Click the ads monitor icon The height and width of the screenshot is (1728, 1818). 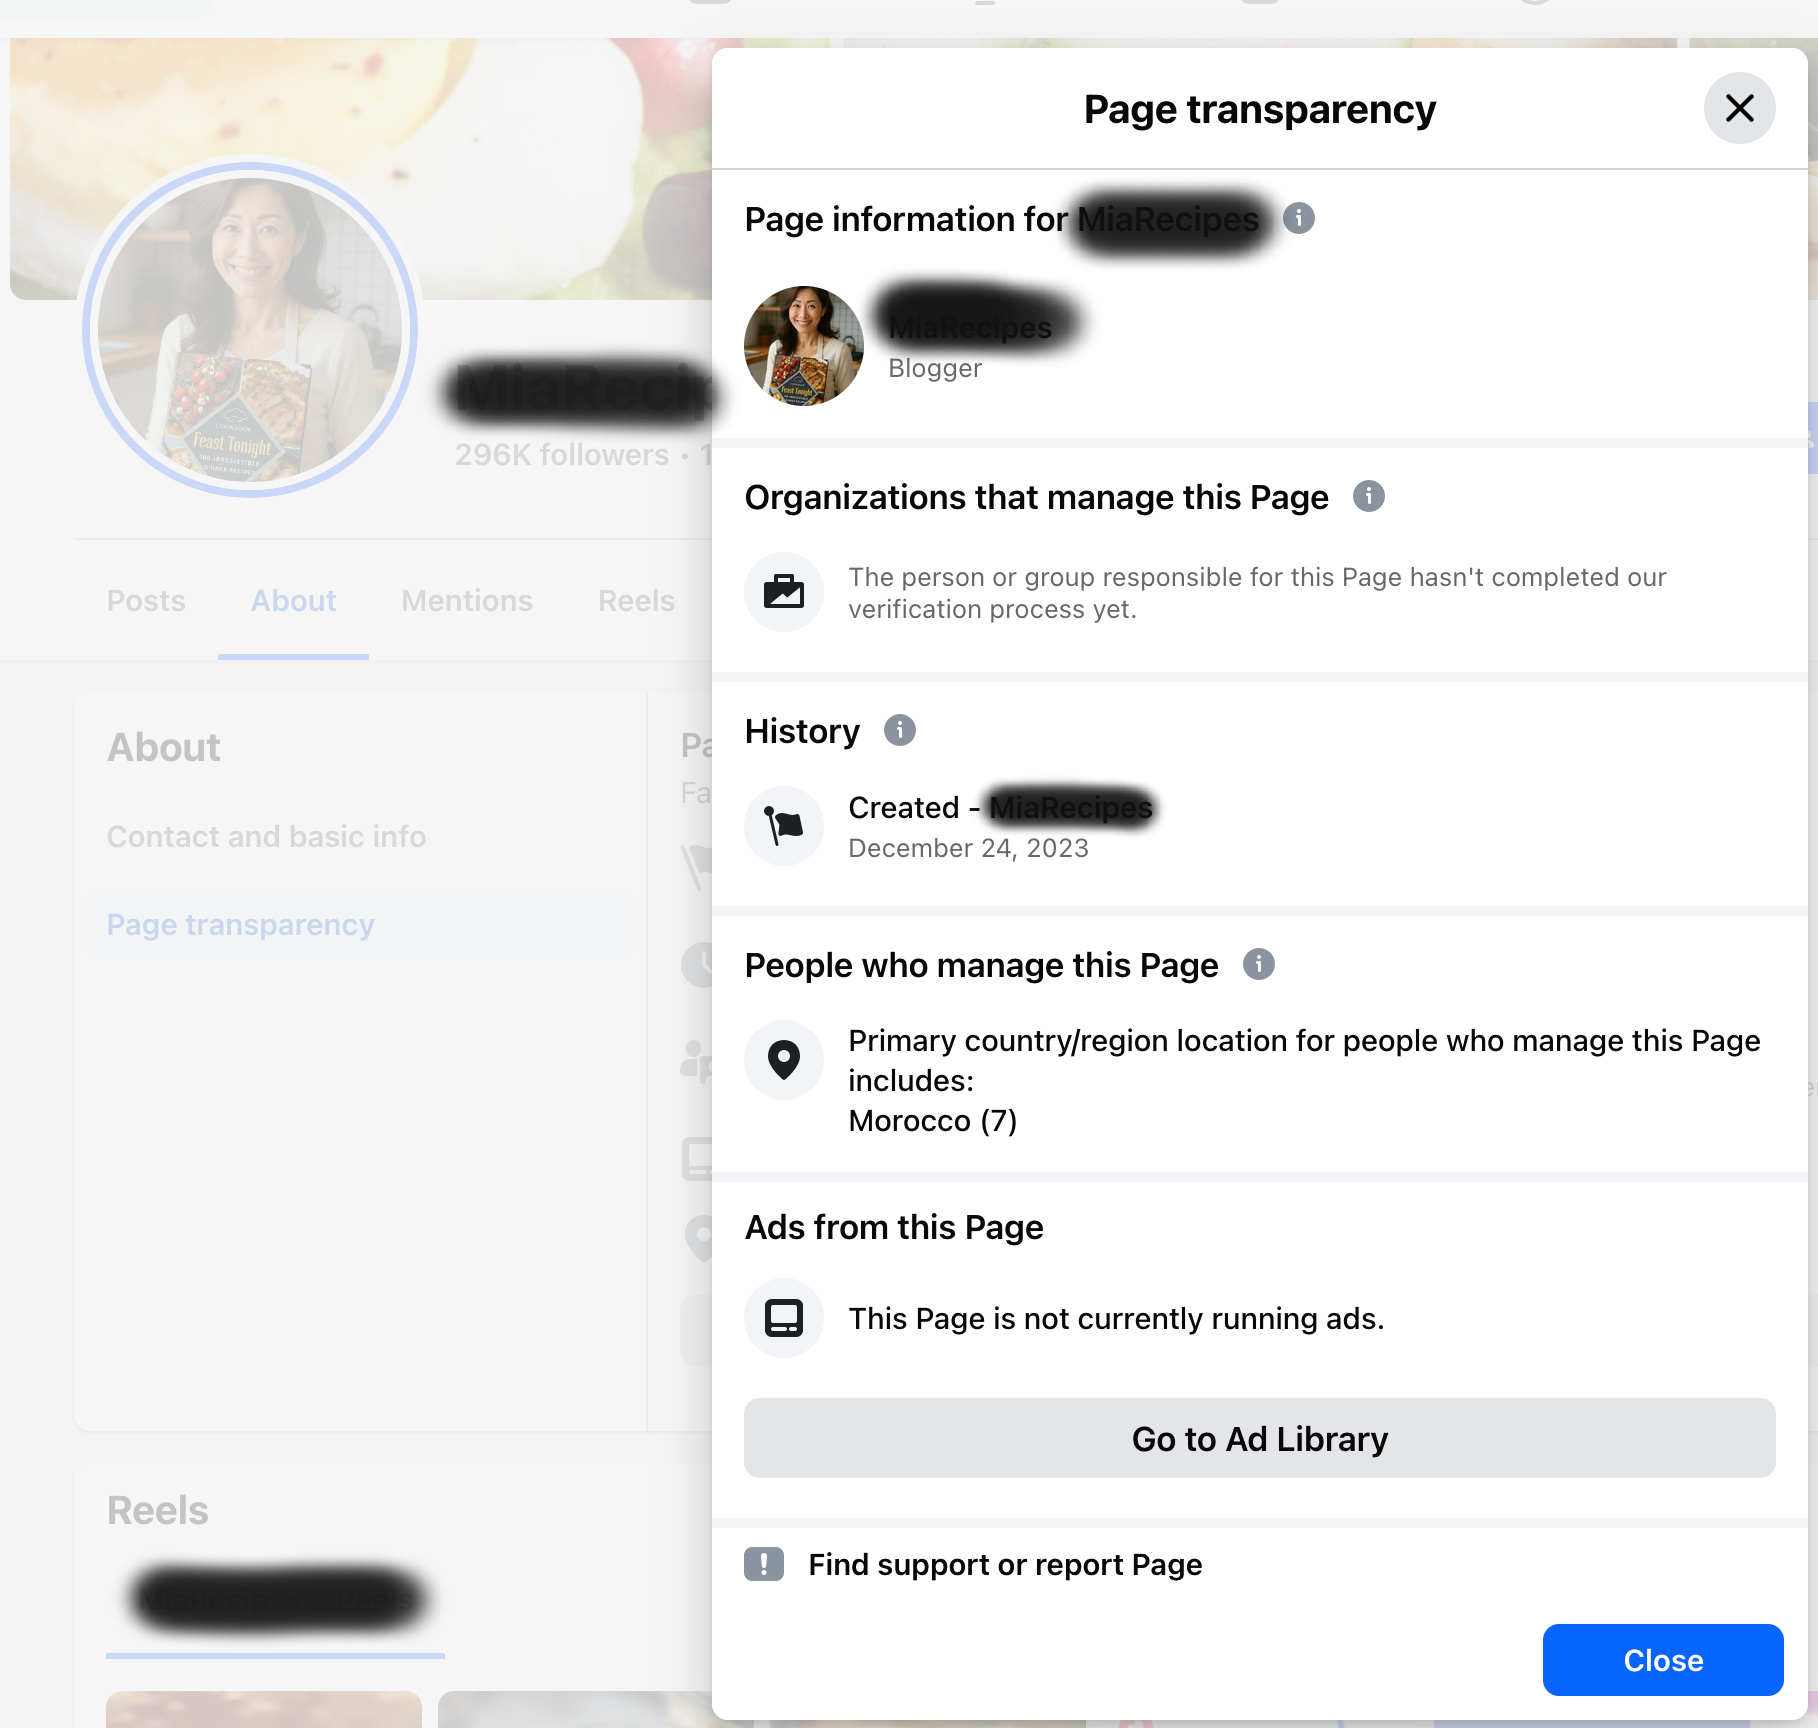coord(784,1318)
